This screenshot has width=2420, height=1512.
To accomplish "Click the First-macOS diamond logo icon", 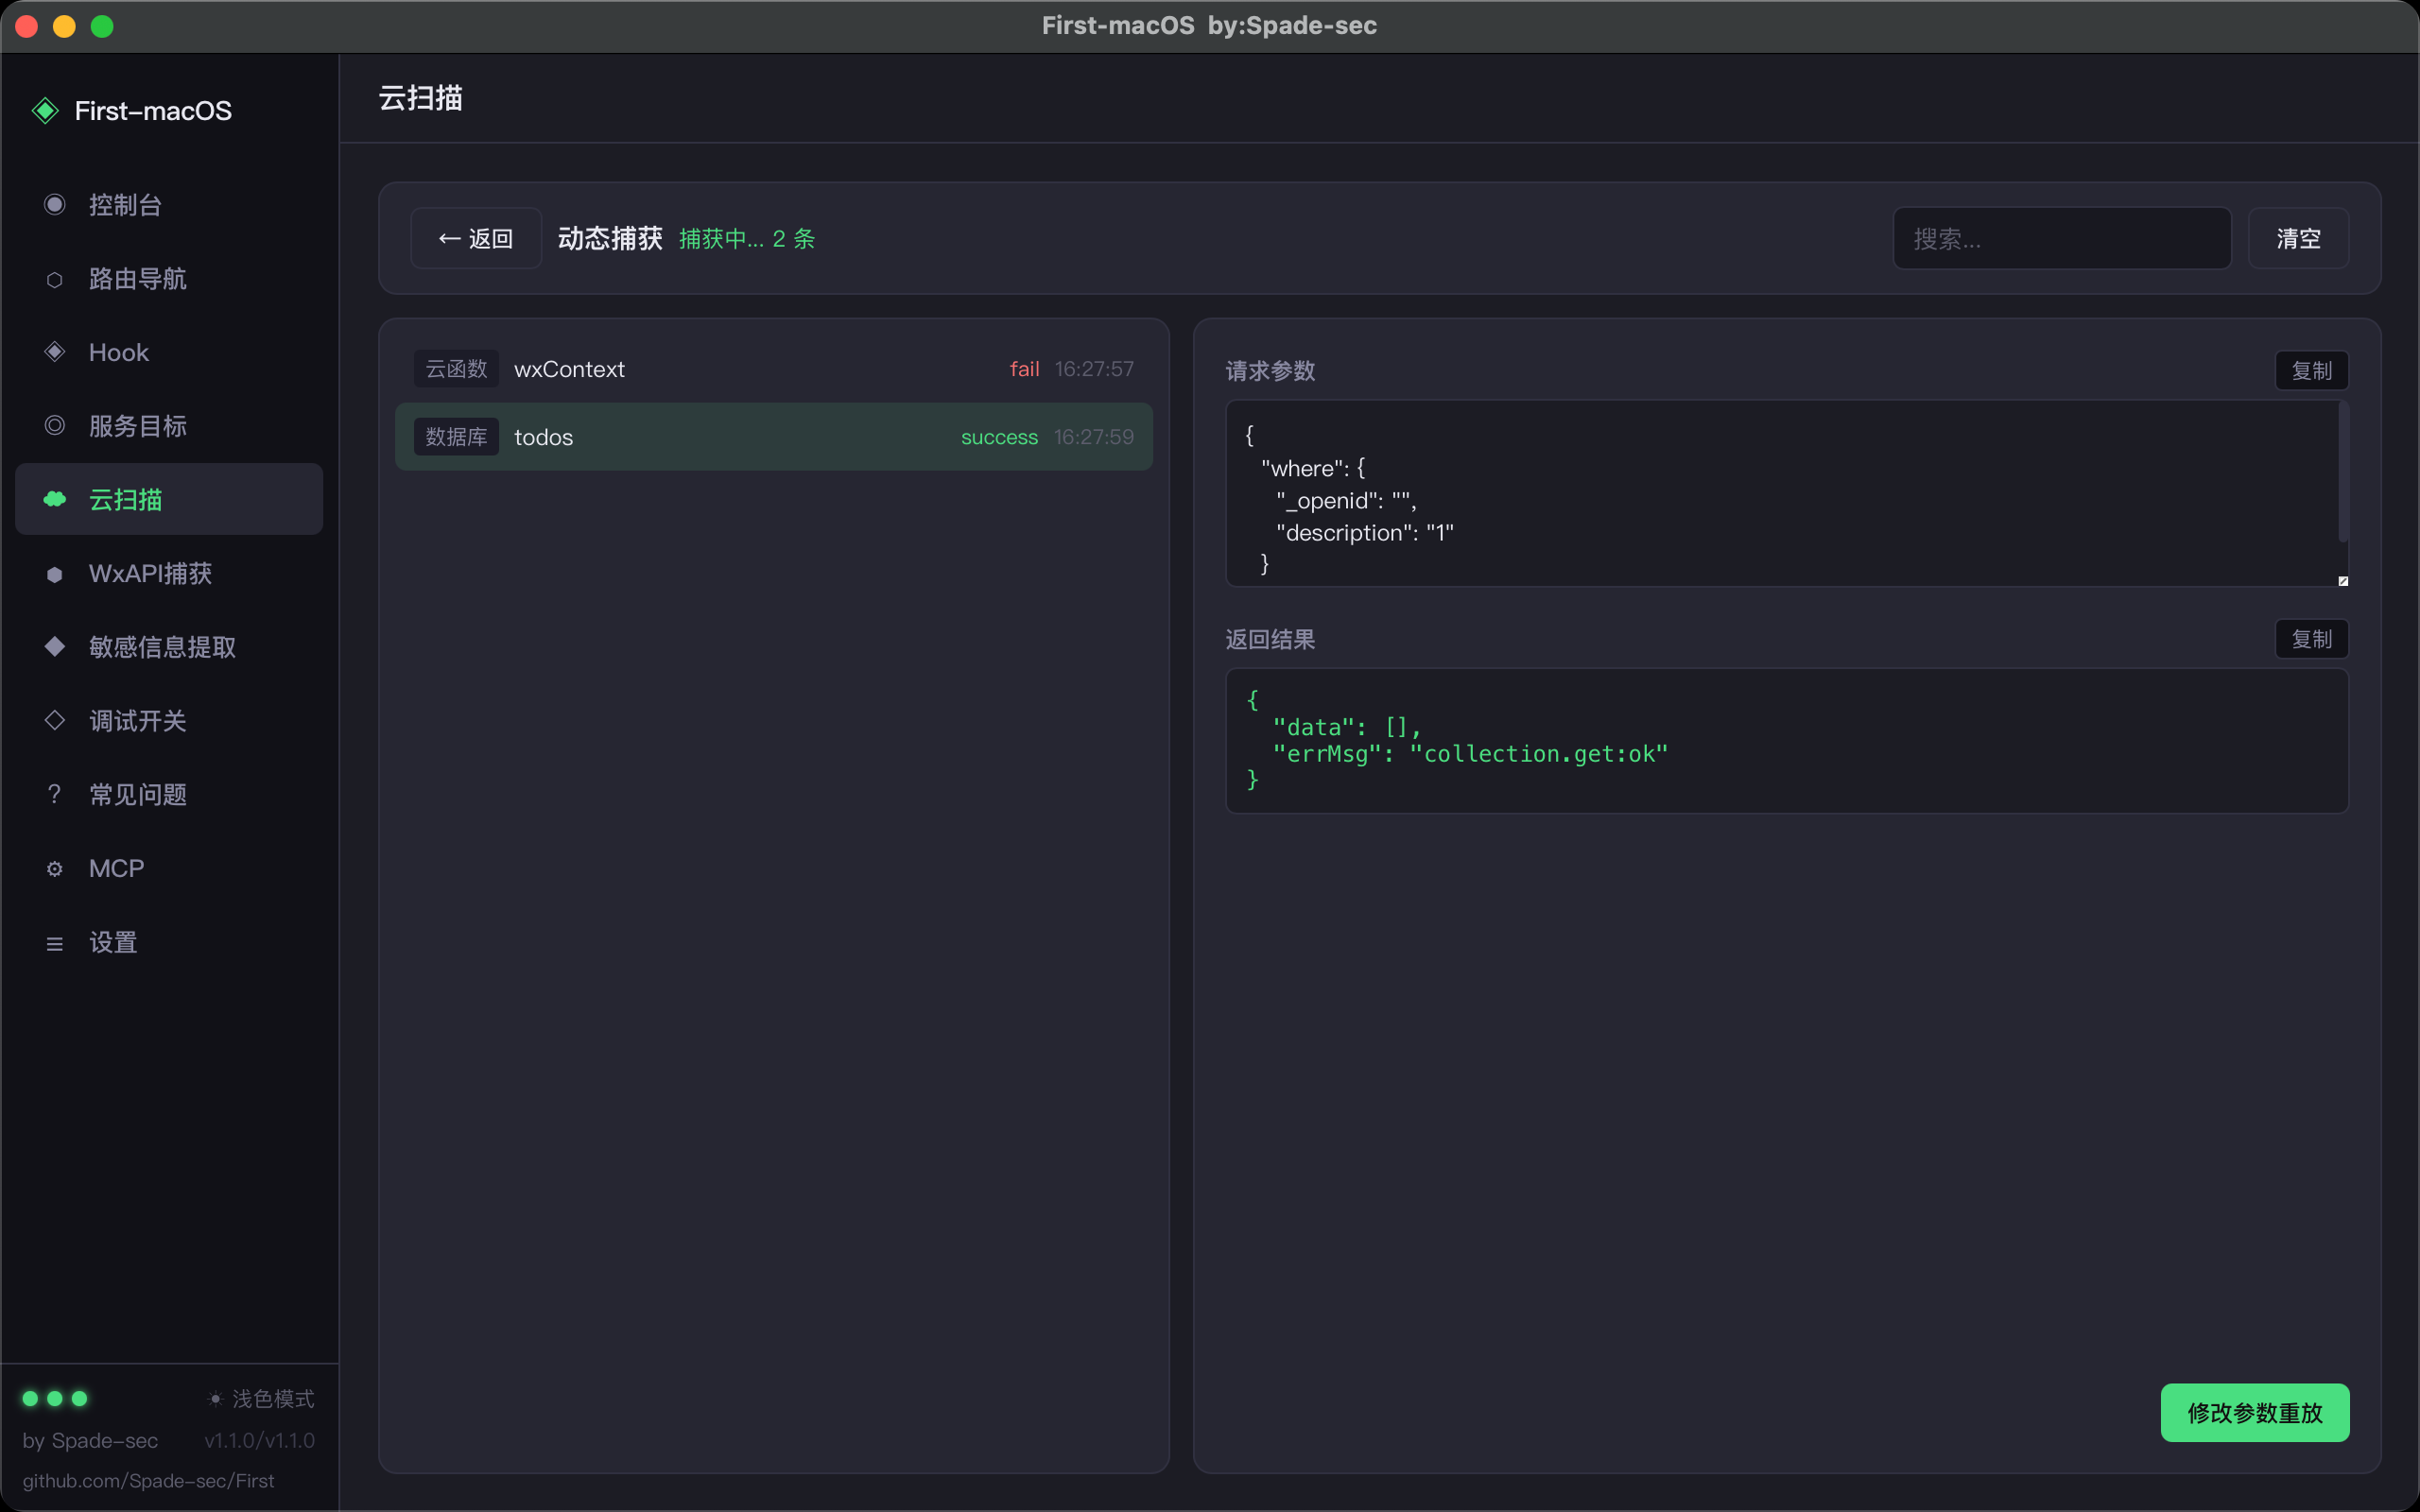I will tap(45, 110).
